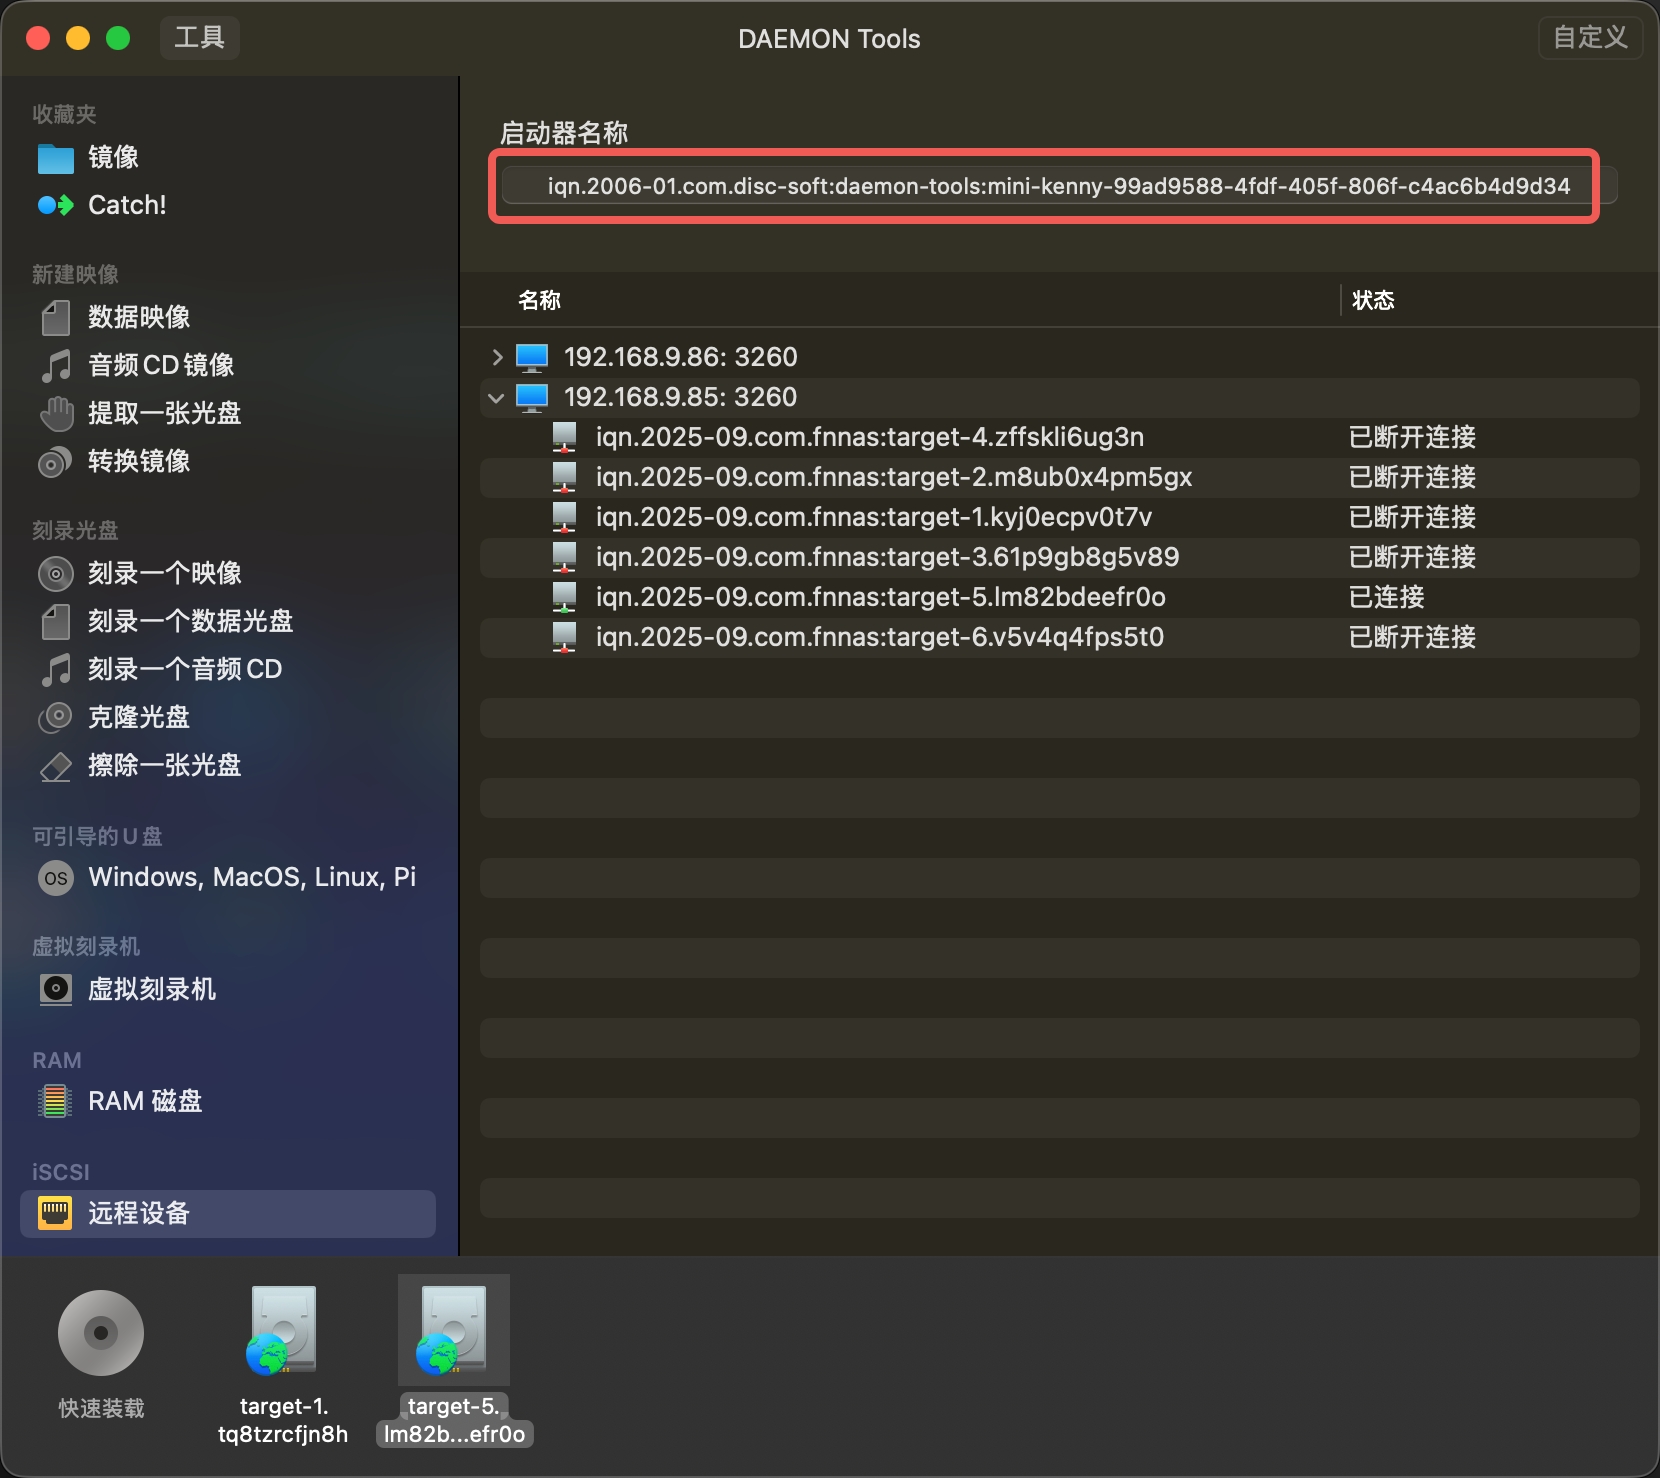Click the target-2.m8ub0x4pm5gx device icon
The height and width of the screenshot is (1478, 1660).
tap(565, 478)
